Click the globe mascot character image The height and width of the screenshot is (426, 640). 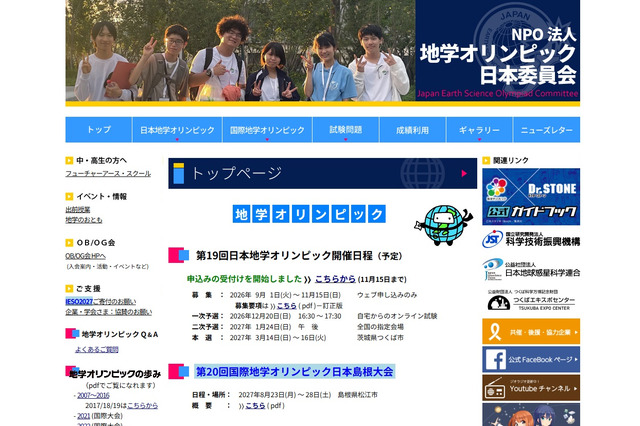coord(443,225)
